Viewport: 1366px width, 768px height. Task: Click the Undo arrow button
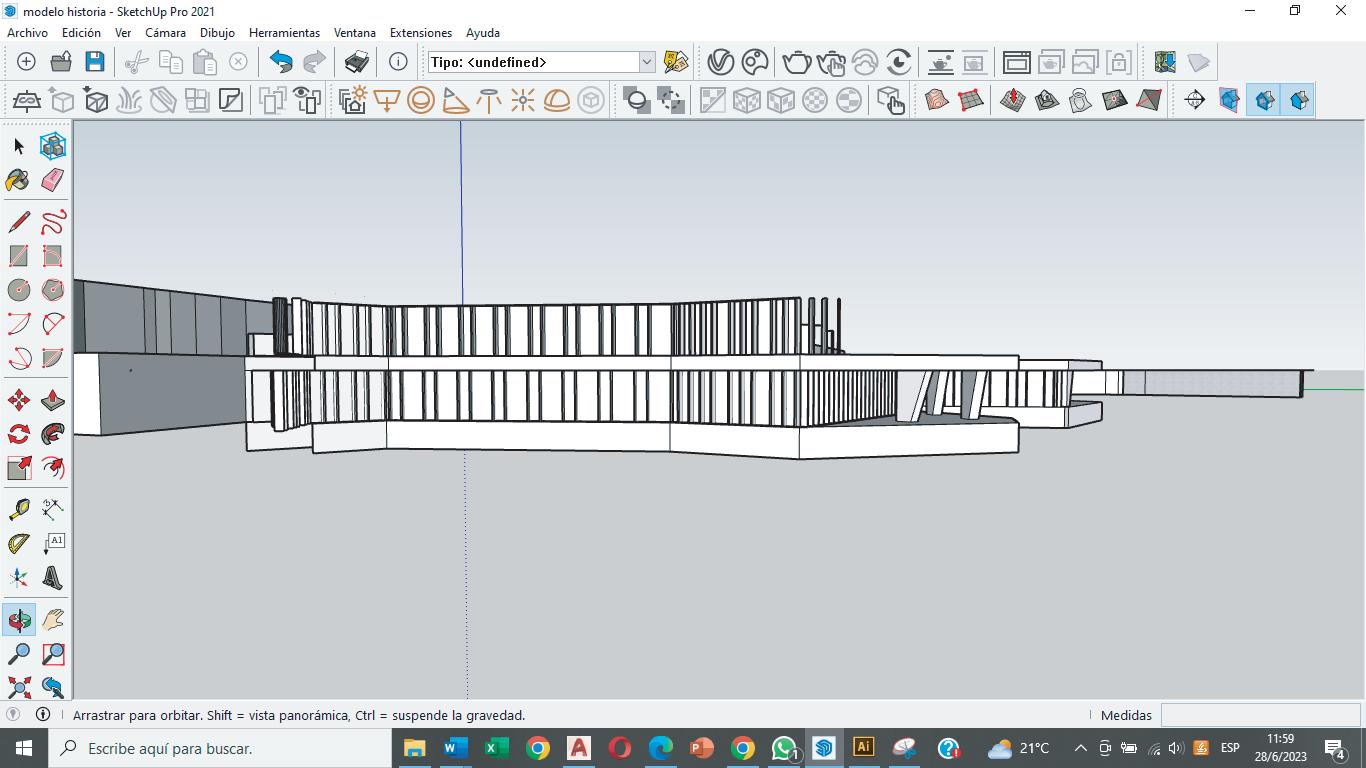tap(281, 62)
